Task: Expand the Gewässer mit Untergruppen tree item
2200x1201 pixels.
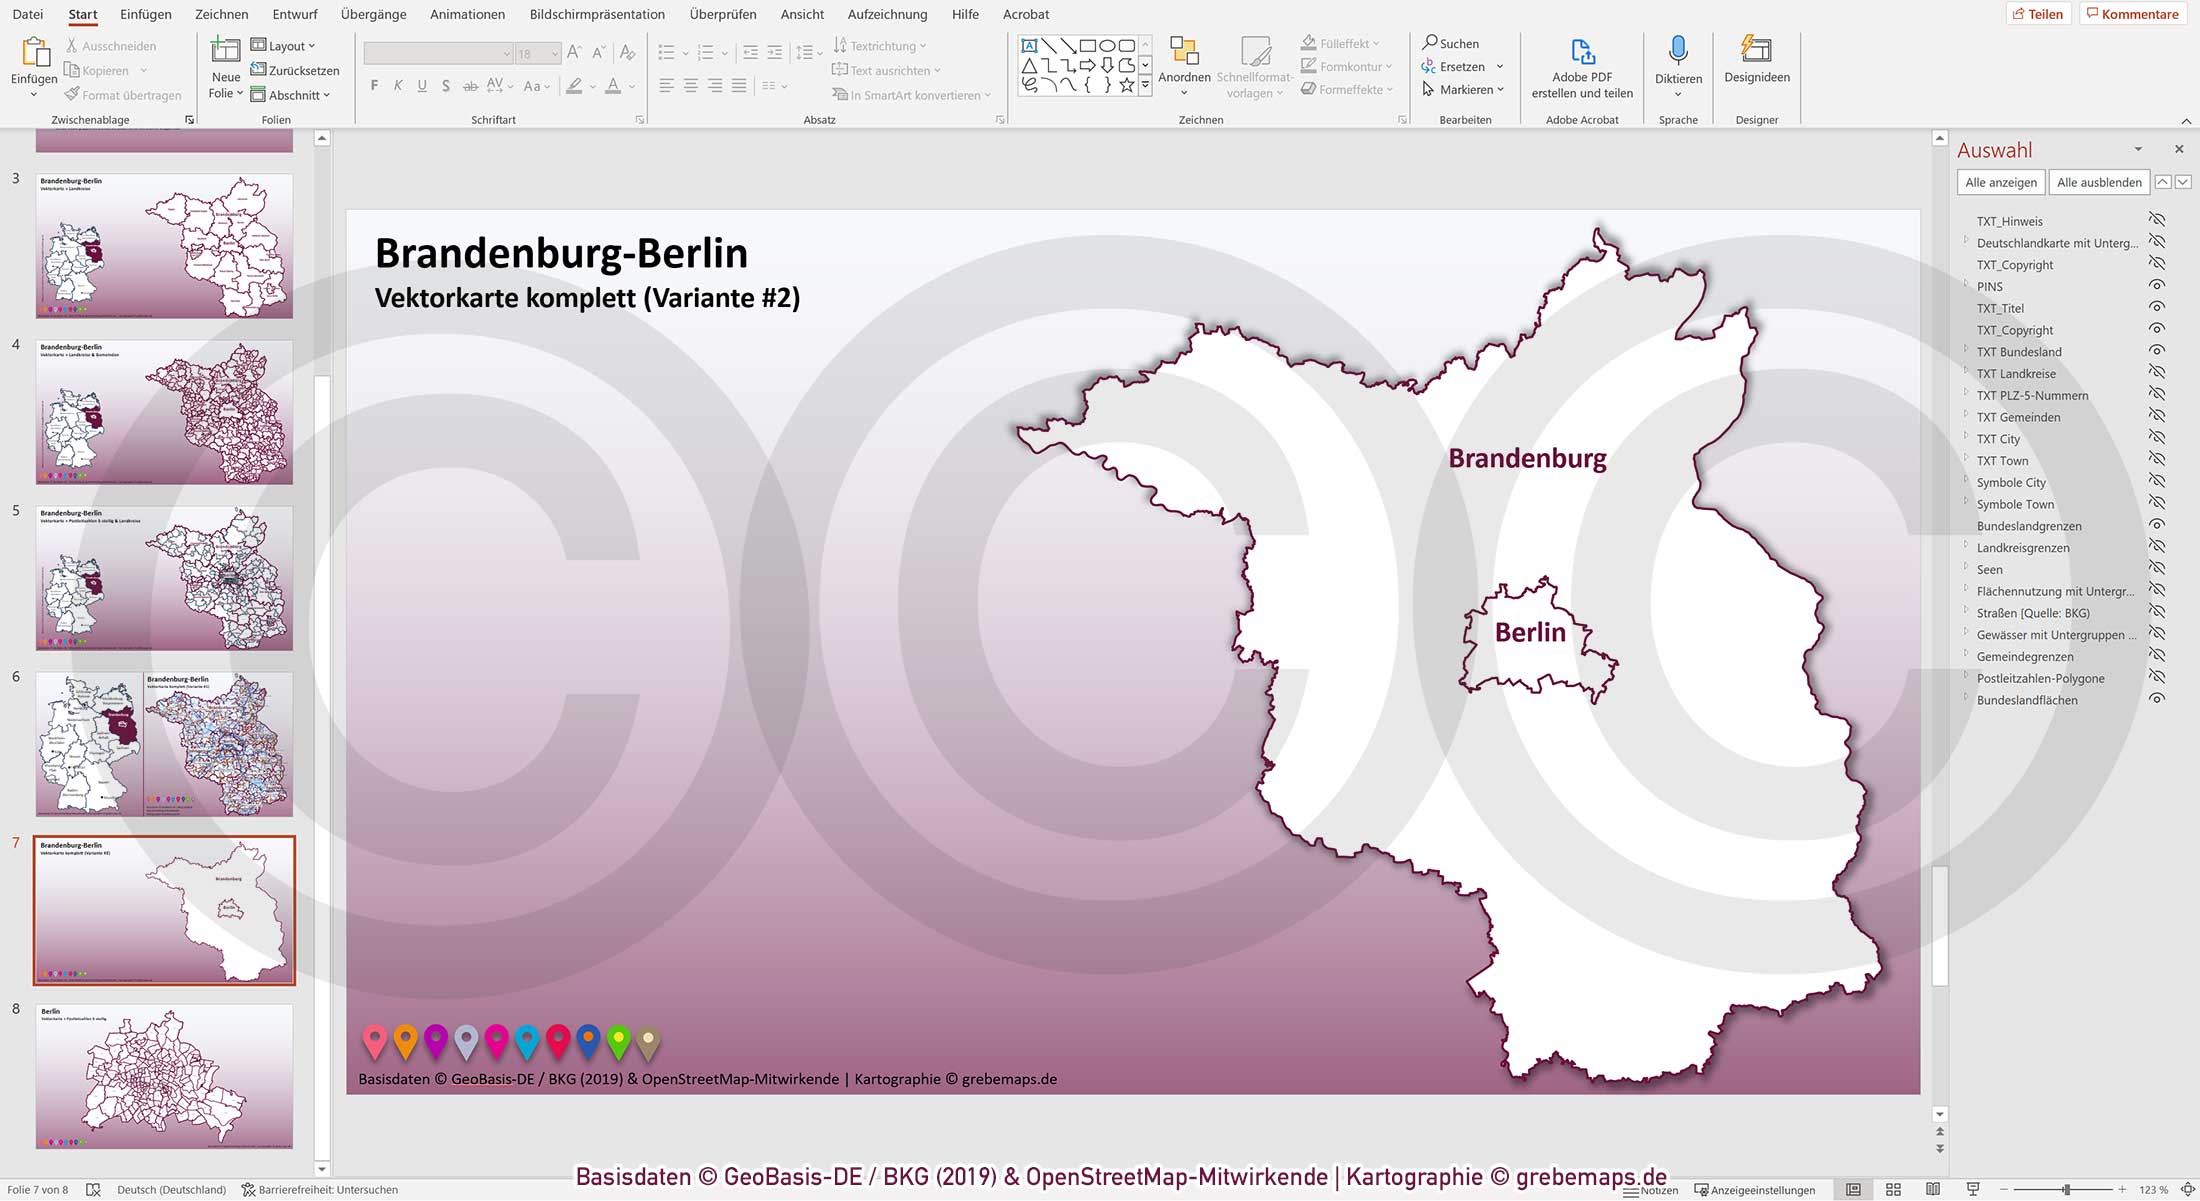Action: (x=1967, y=634)
